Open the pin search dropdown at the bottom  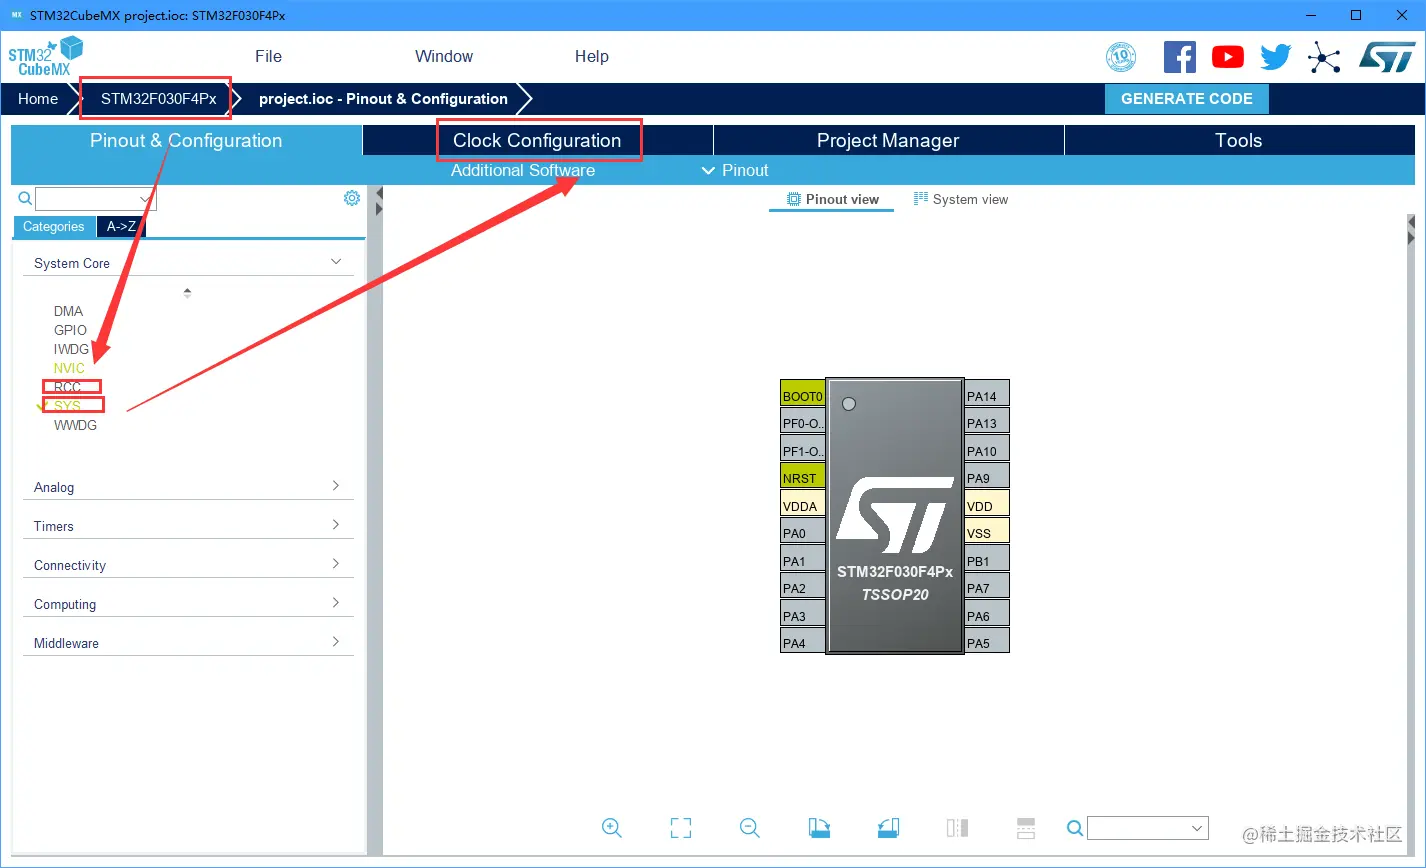click(x=1197, y=828)
